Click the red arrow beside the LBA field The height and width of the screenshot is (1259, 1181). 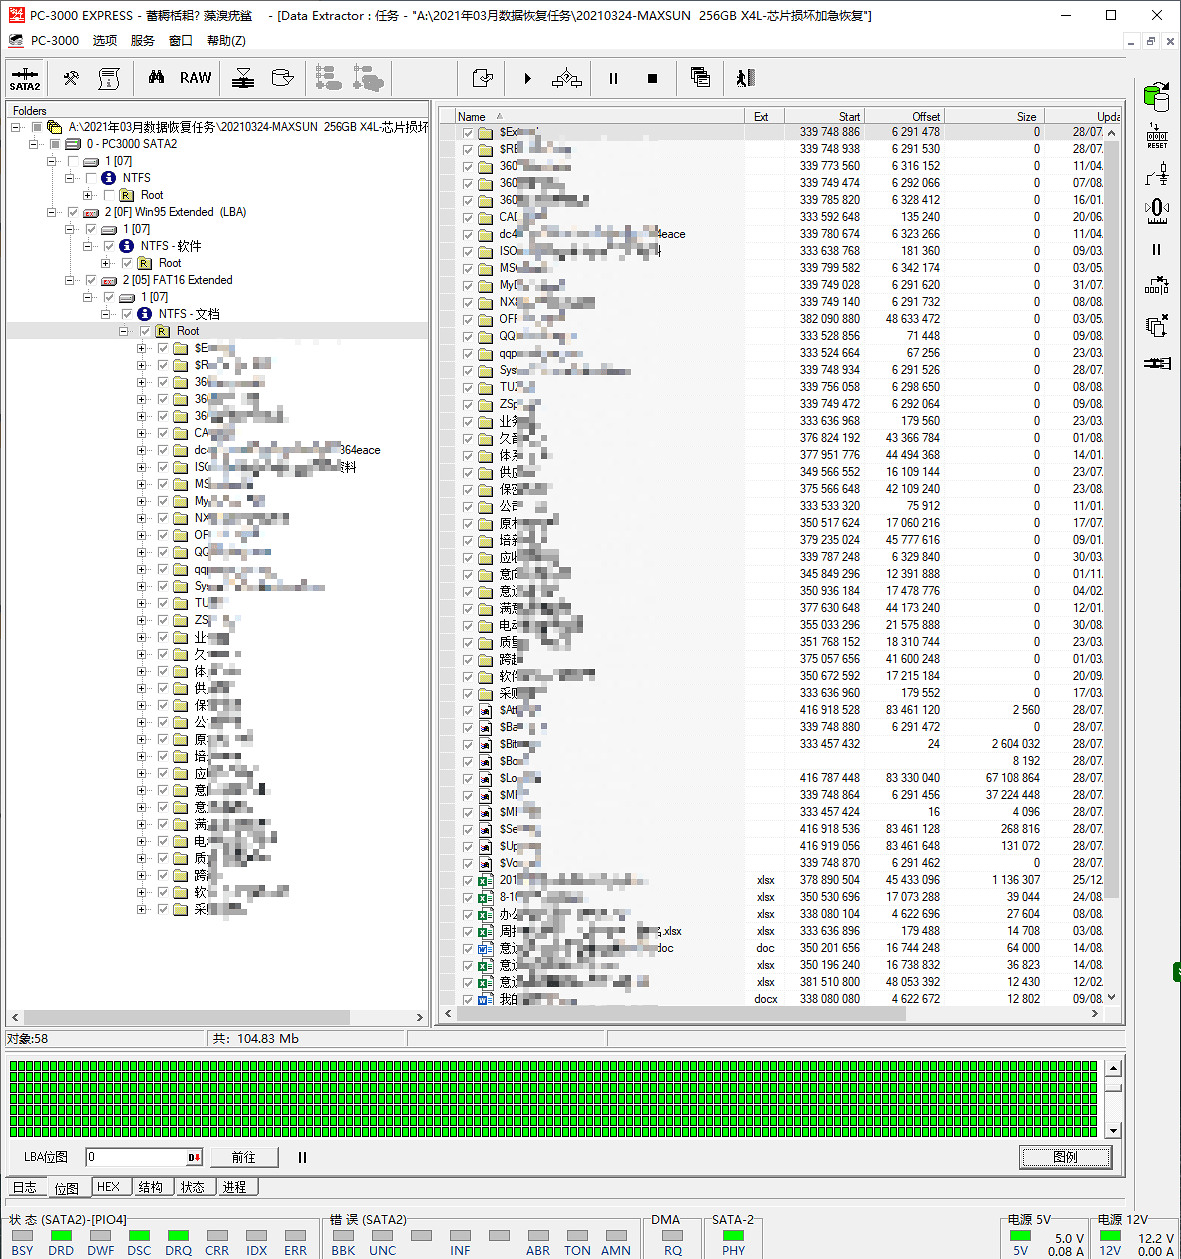pyautogui.click(x=194, y=1157)
